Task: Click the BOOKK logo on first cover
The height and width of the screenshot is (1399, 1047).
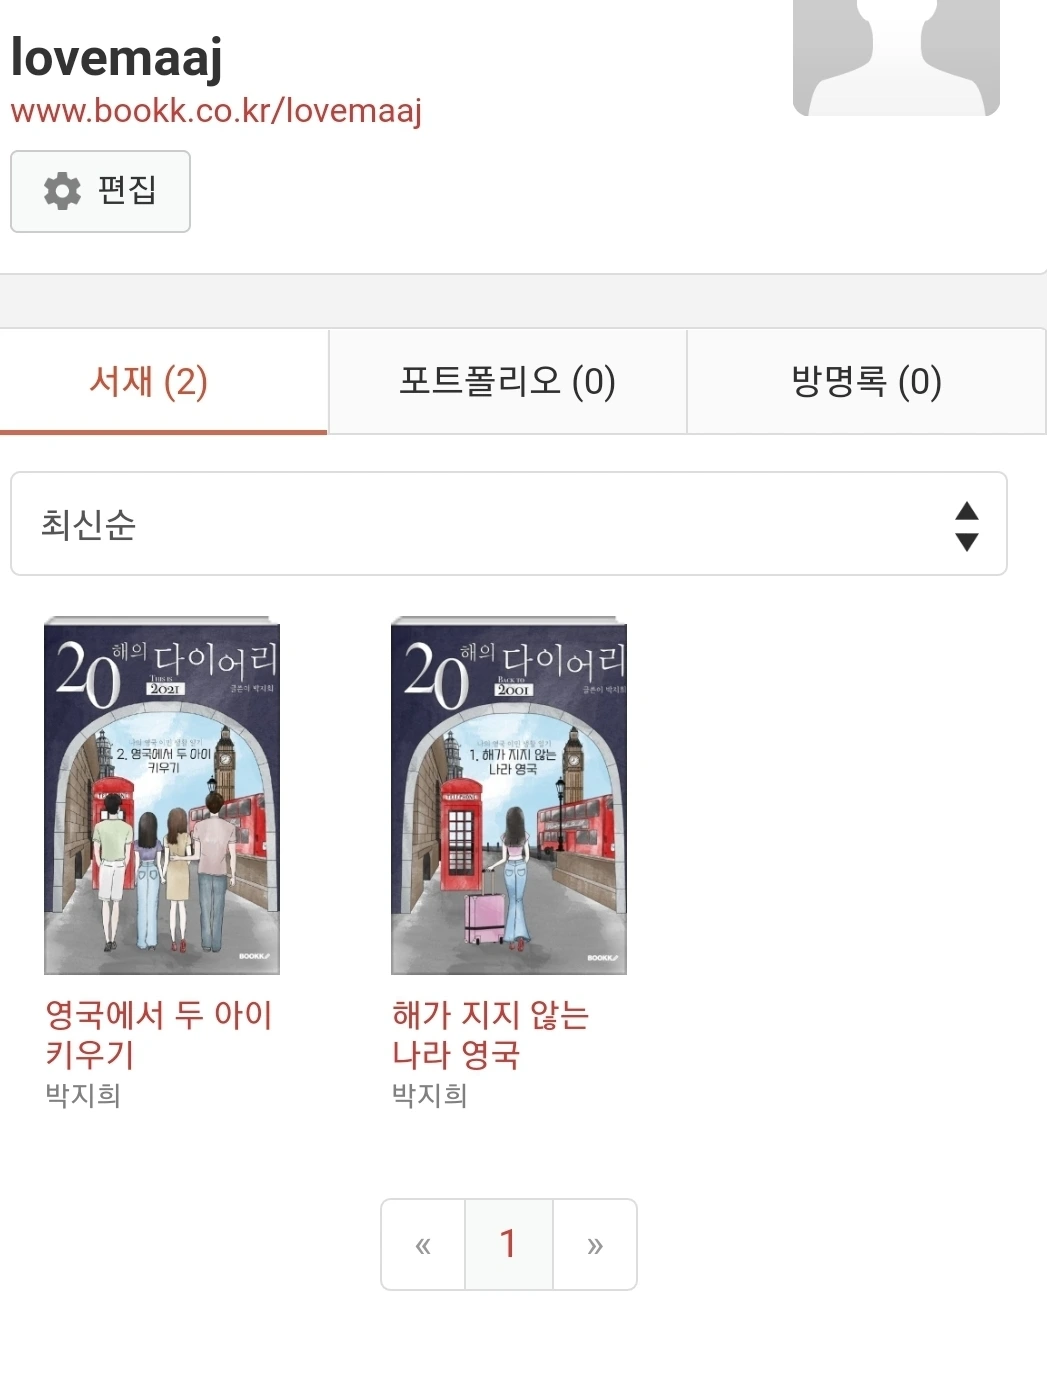Action: [x=254, y=957]
